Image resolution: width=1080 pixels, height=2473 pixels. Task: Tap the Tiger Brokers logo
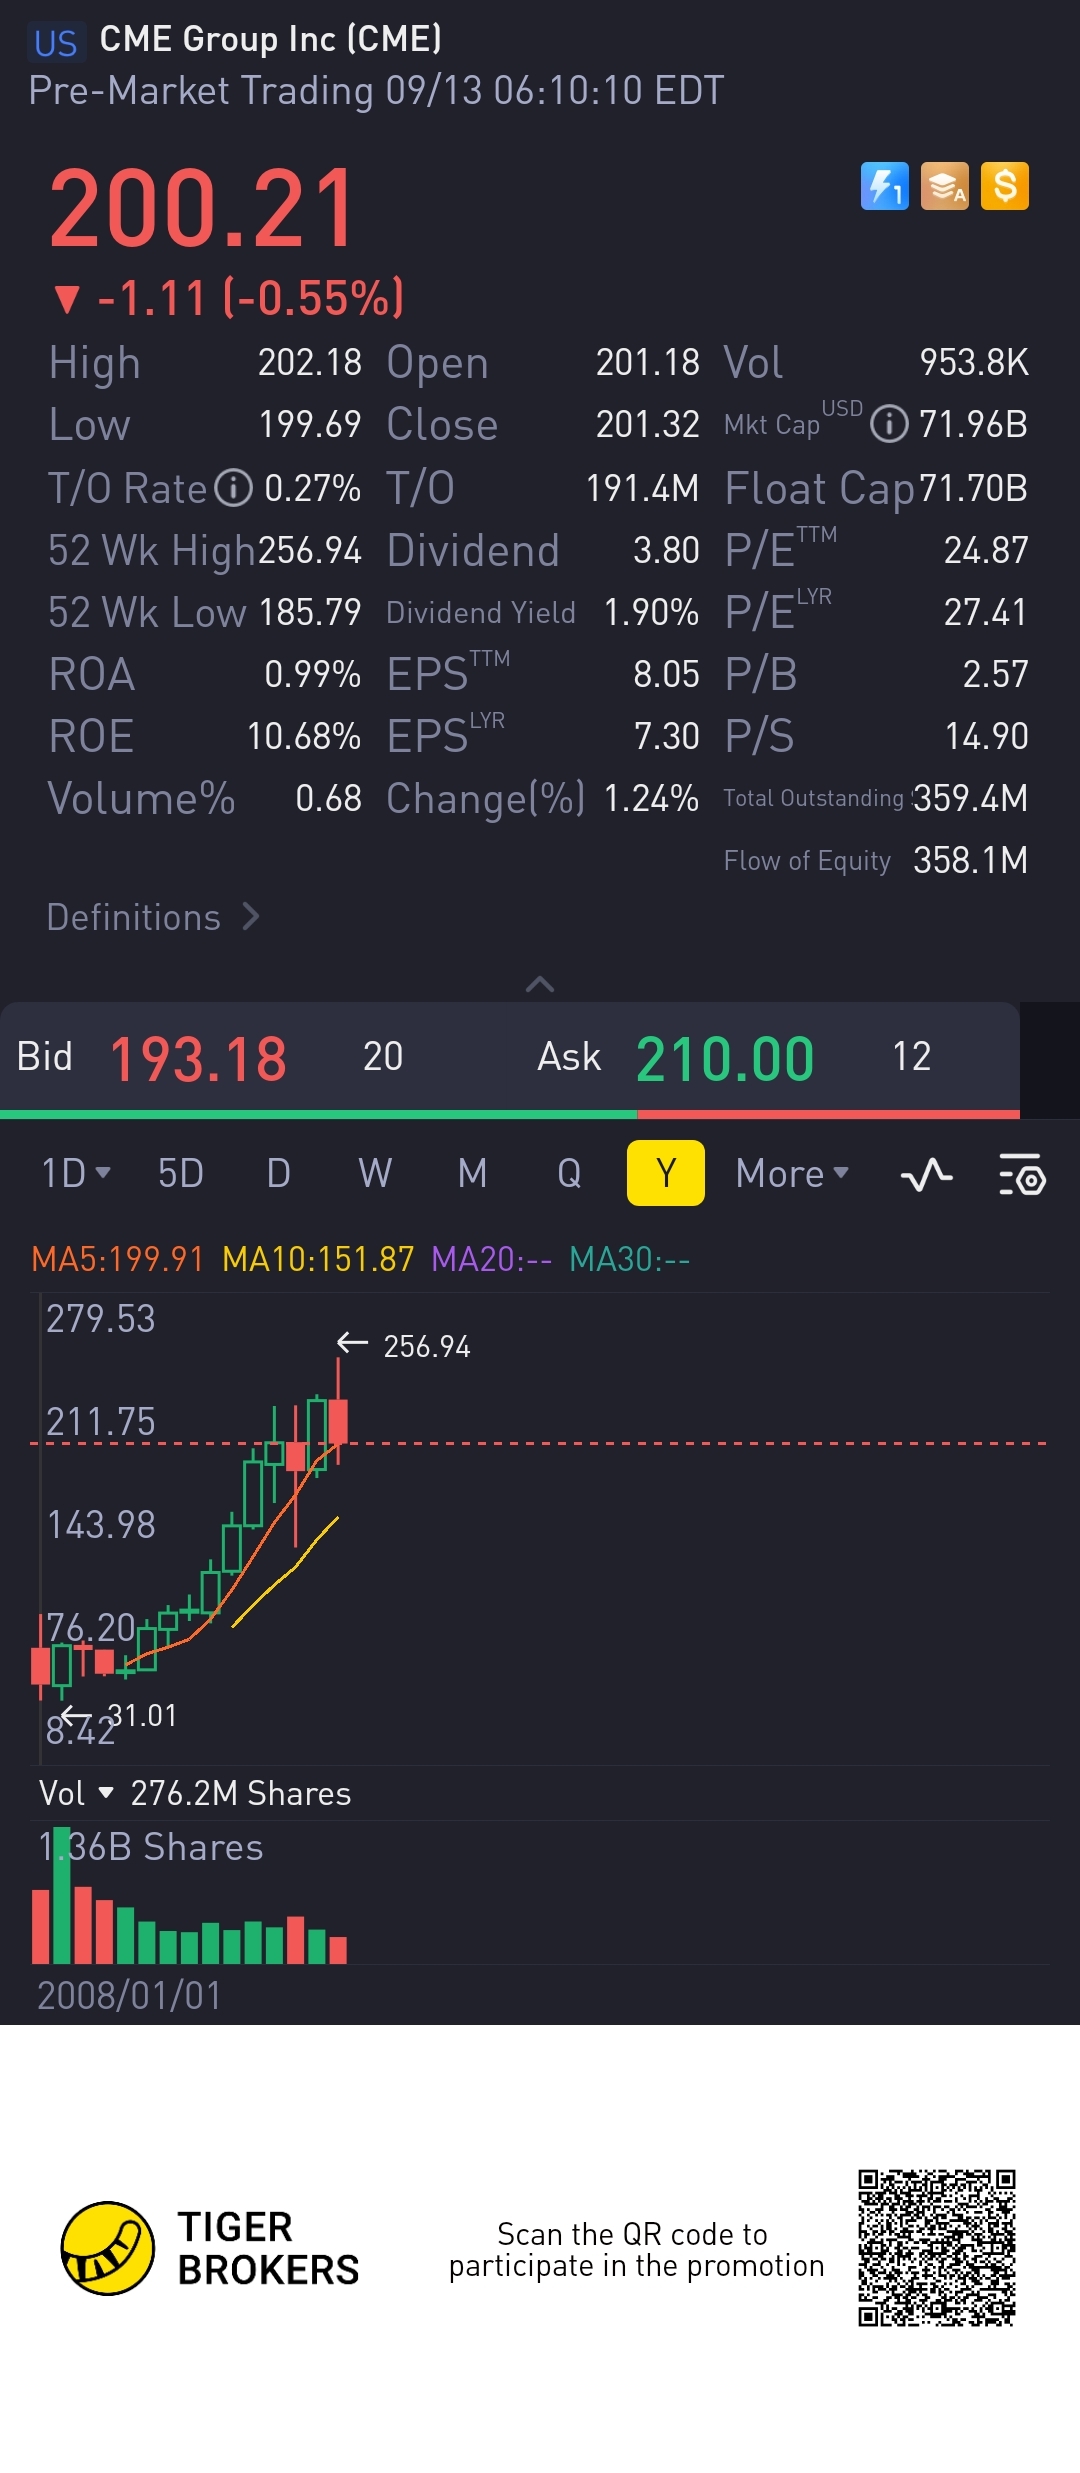[210, 2248]
